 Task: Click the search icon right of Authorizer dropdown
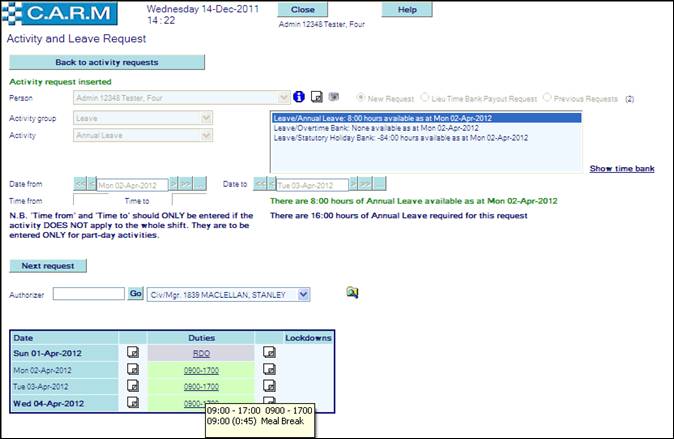(352, 292)
